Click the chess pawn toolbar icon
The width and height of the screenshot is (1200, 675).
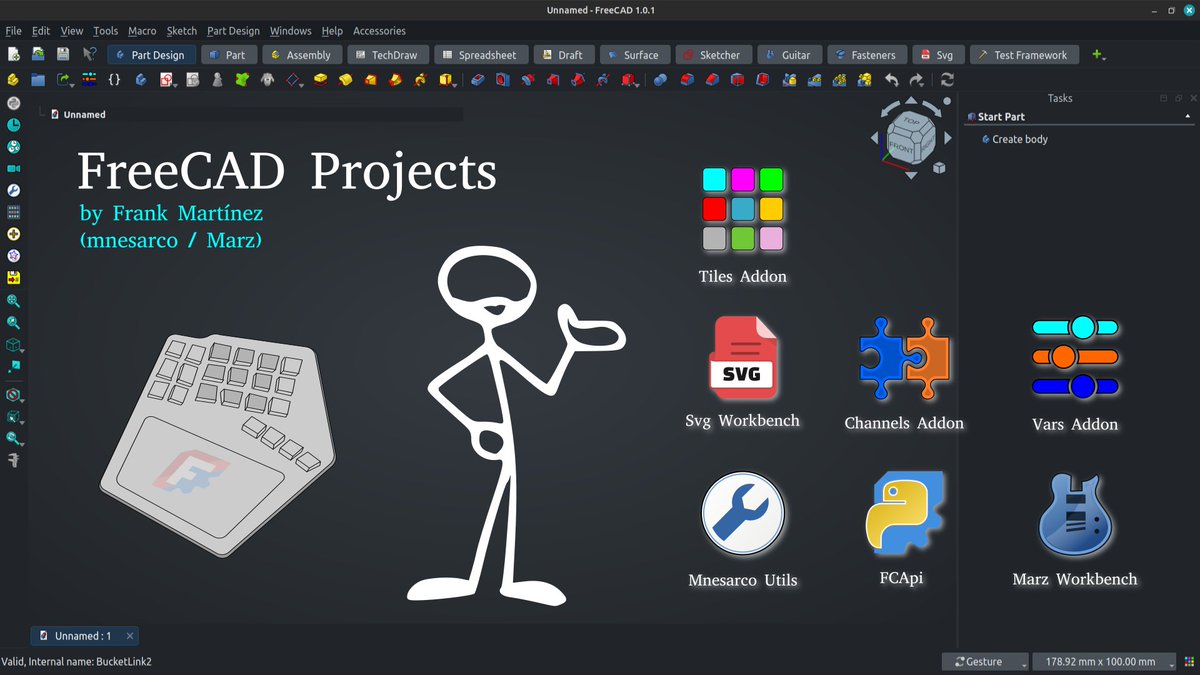pos(217,80)
